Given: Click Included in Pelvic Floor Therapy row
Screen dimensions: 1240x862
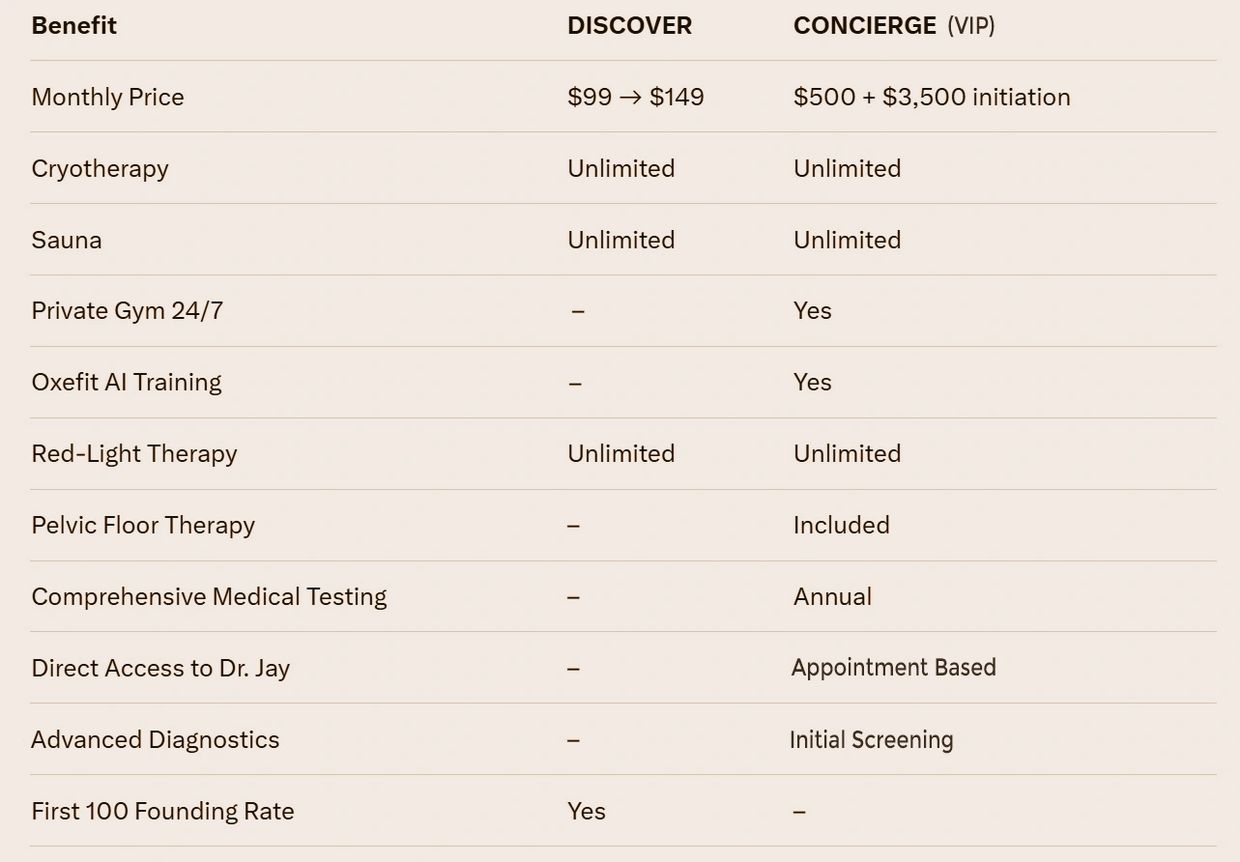Looking at the screenshot, I should pos(841,525).
